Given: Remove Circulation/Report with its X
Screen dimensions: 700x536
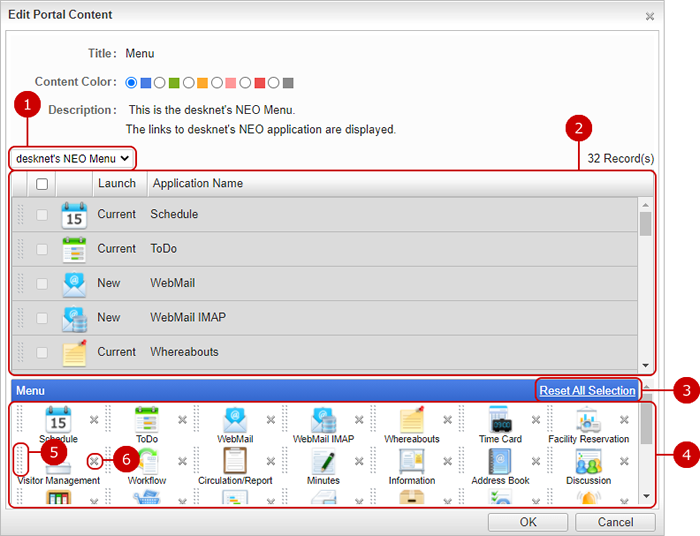Looking at the screenshot, I should tap(271, 461).
